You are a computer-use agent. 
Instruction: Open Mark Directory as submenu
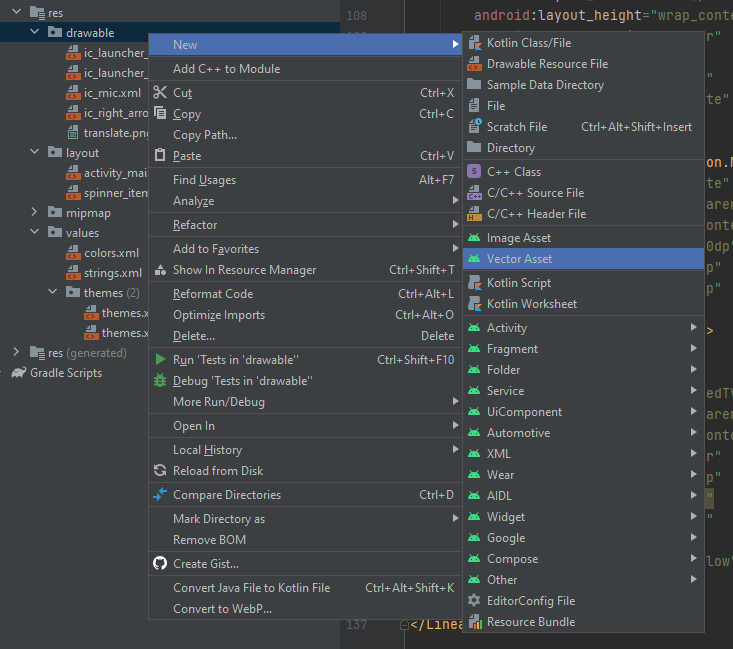[x=305, y=519]
